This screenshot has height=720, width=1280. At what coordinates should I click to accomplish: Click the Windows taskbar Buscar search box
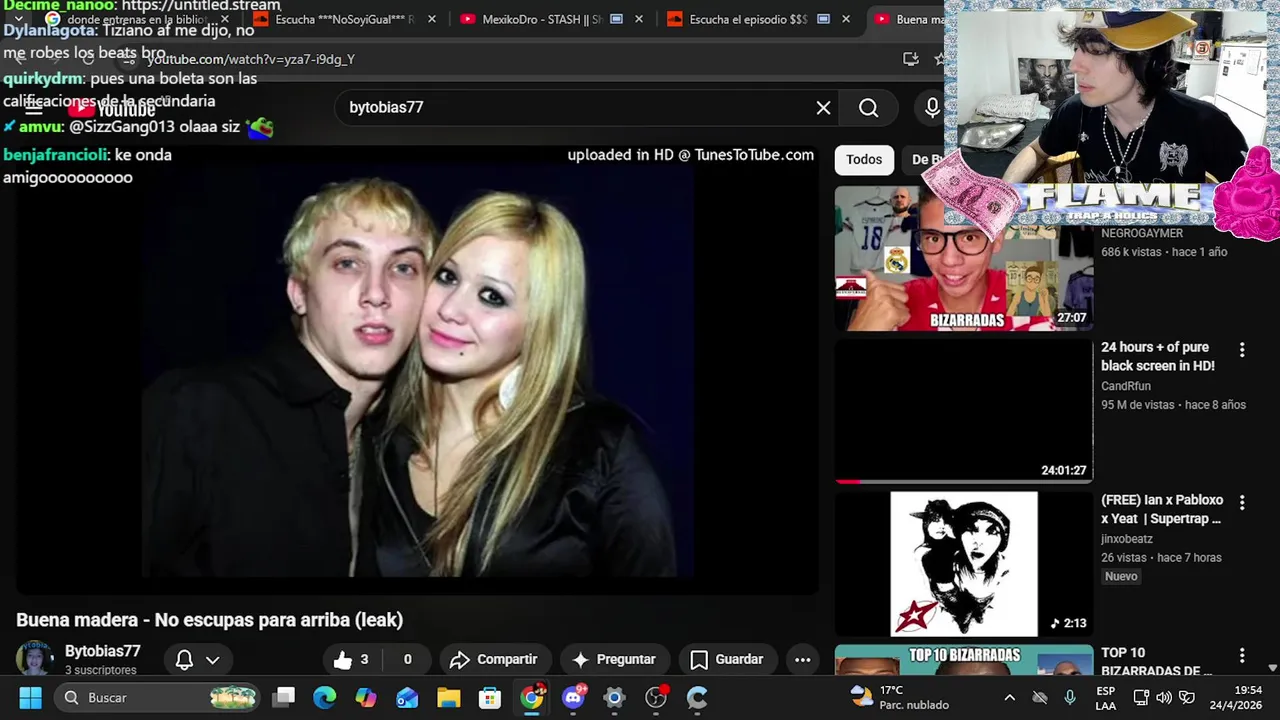coord(158,697)
